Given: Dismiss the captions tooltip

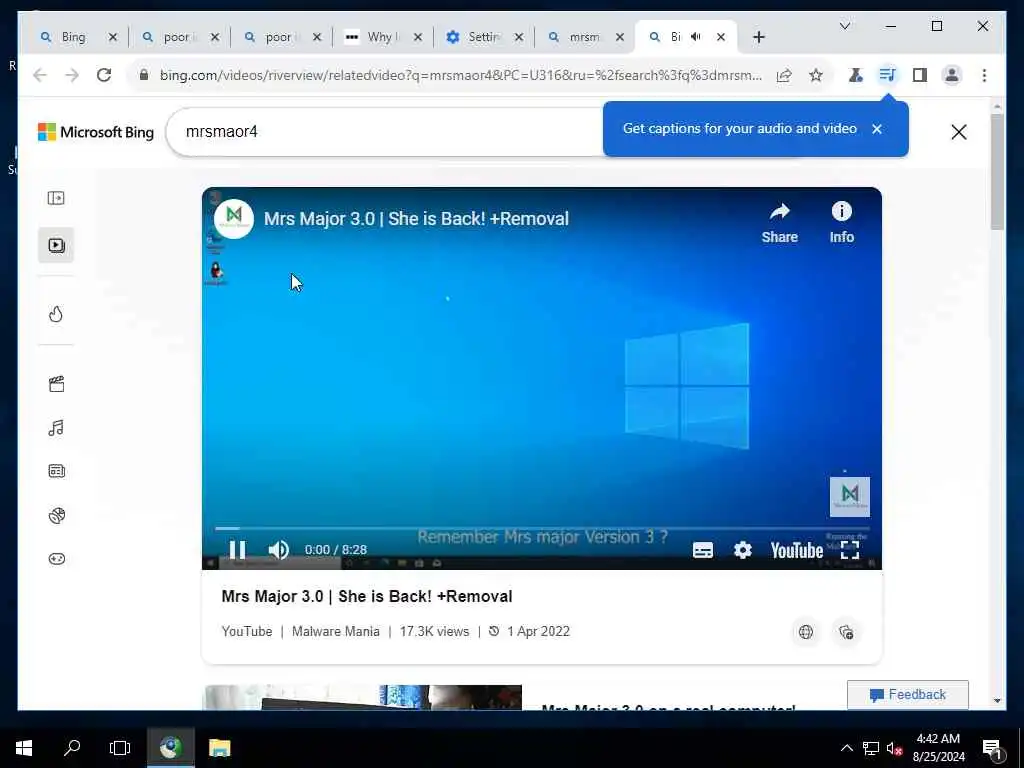Looking at the screenshot, I should click(x=877, y=129).
